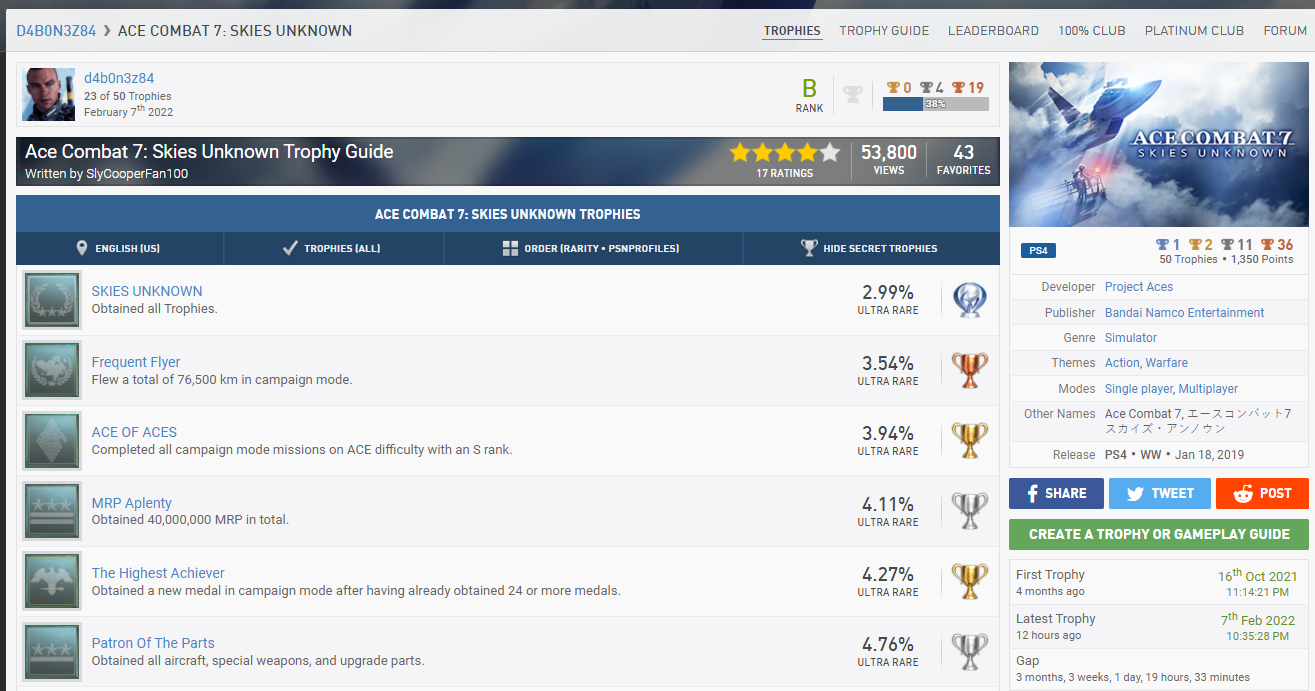Open The Highest Achiever trophy link
Screen dimensions: 1315x691
158,573
